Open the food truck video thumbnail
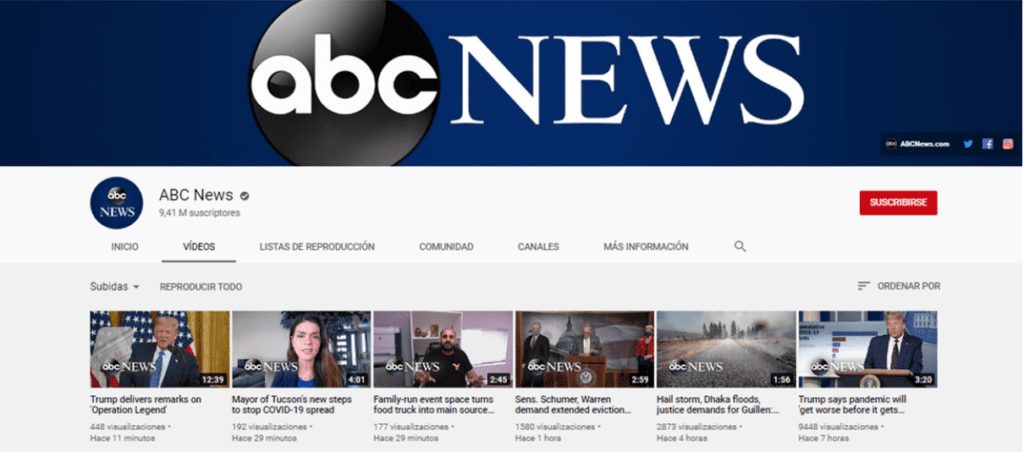Screen dimensions: 1024x457 click(x=443, y=349)
